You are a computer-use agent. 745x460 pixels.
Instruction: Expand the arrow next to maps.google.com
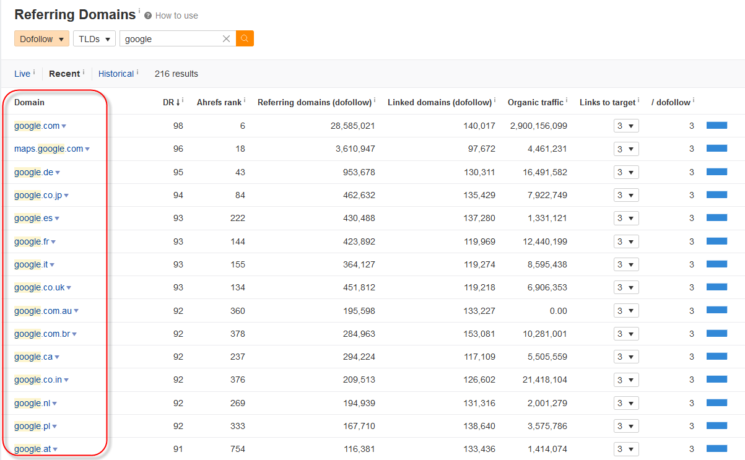tap(87, 149)
